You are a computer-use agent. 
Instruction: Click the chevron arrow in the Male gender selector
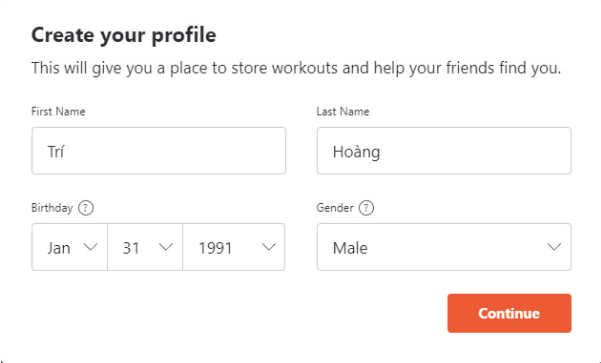point(554,247)
